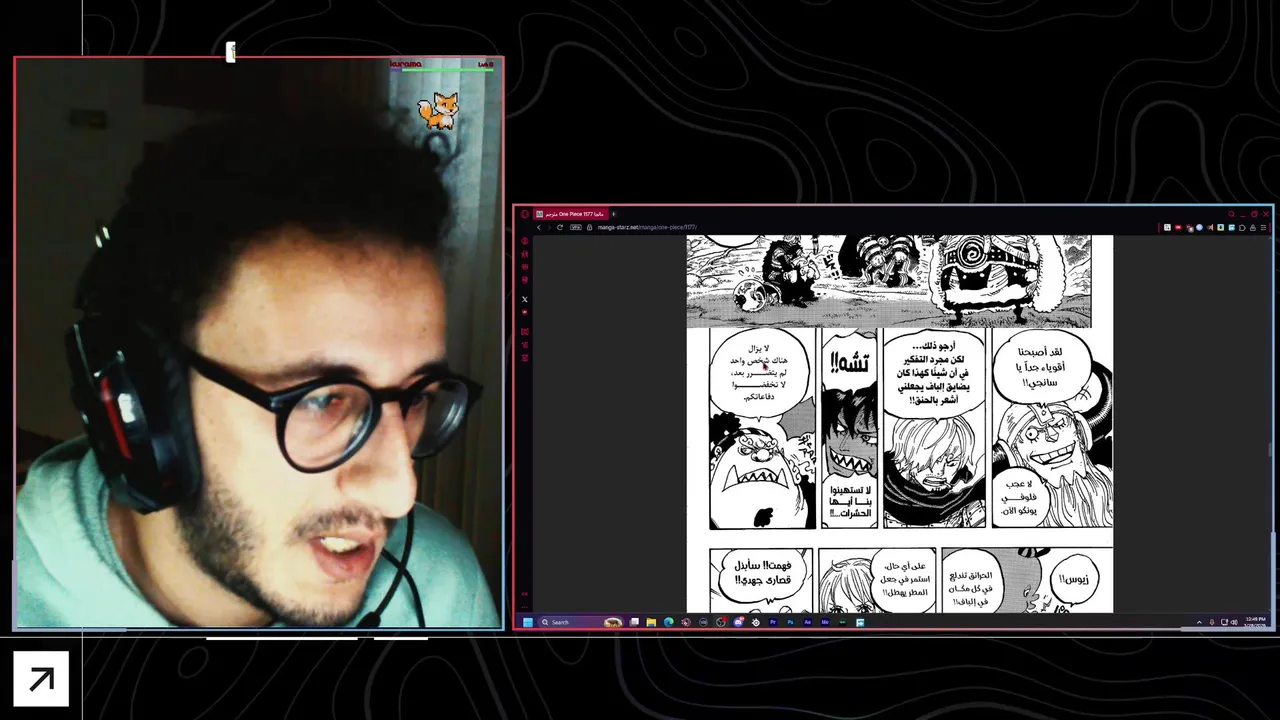
Task: Open the Windows Start button
Action: 528,622
